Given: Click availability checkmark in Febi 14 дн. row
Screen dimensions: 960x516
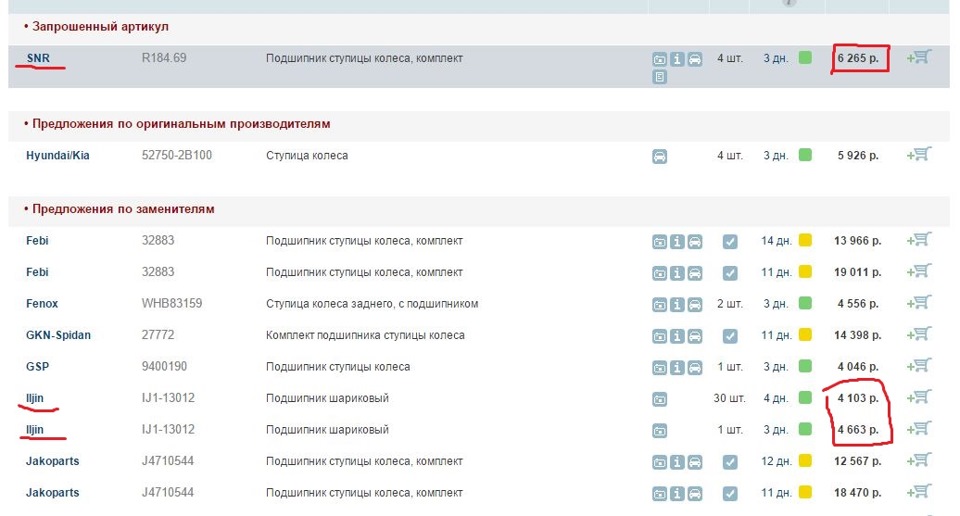Looking at the screenshot, I should tap(730, 242).
